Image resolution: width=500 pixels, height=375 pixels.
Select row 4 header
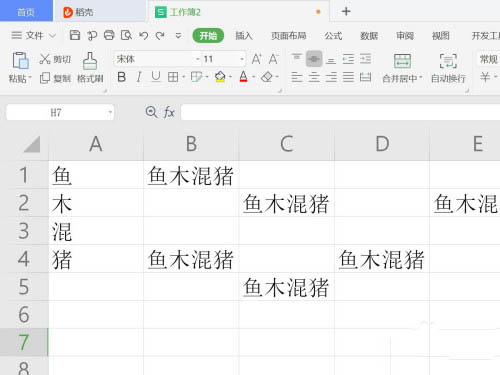[24, 259]
